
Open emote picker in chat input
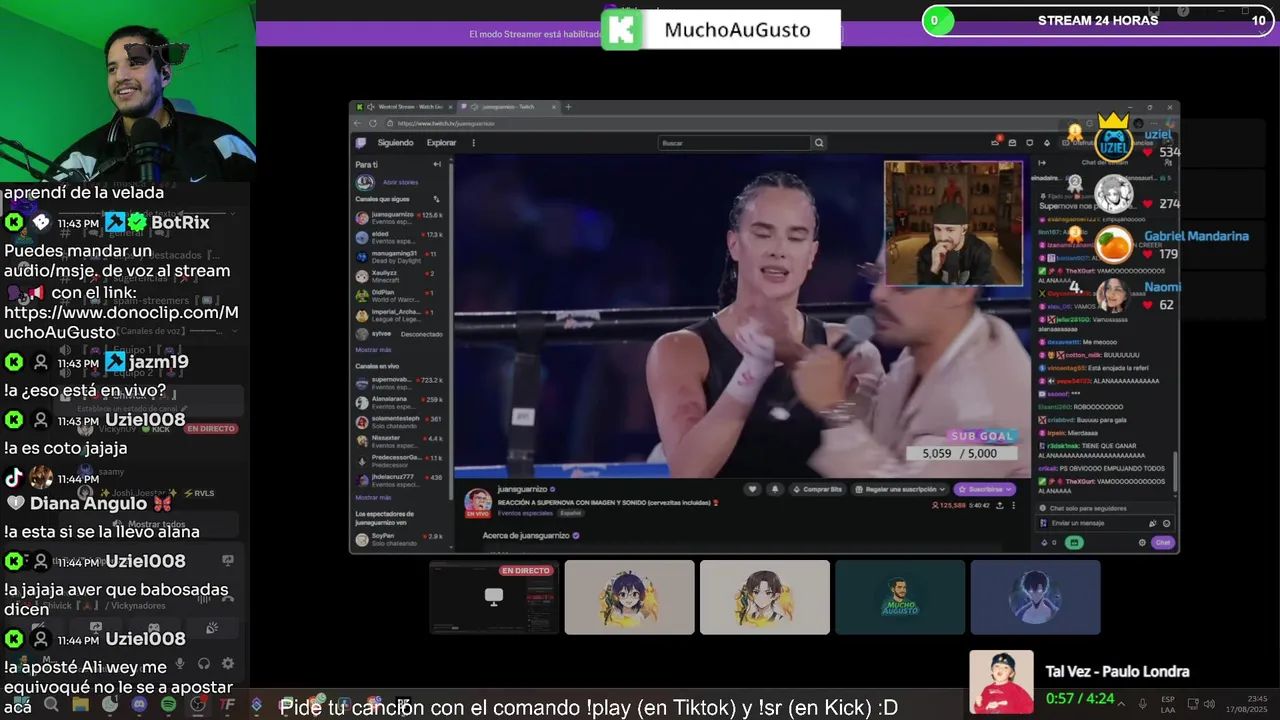click(1166, 523)
